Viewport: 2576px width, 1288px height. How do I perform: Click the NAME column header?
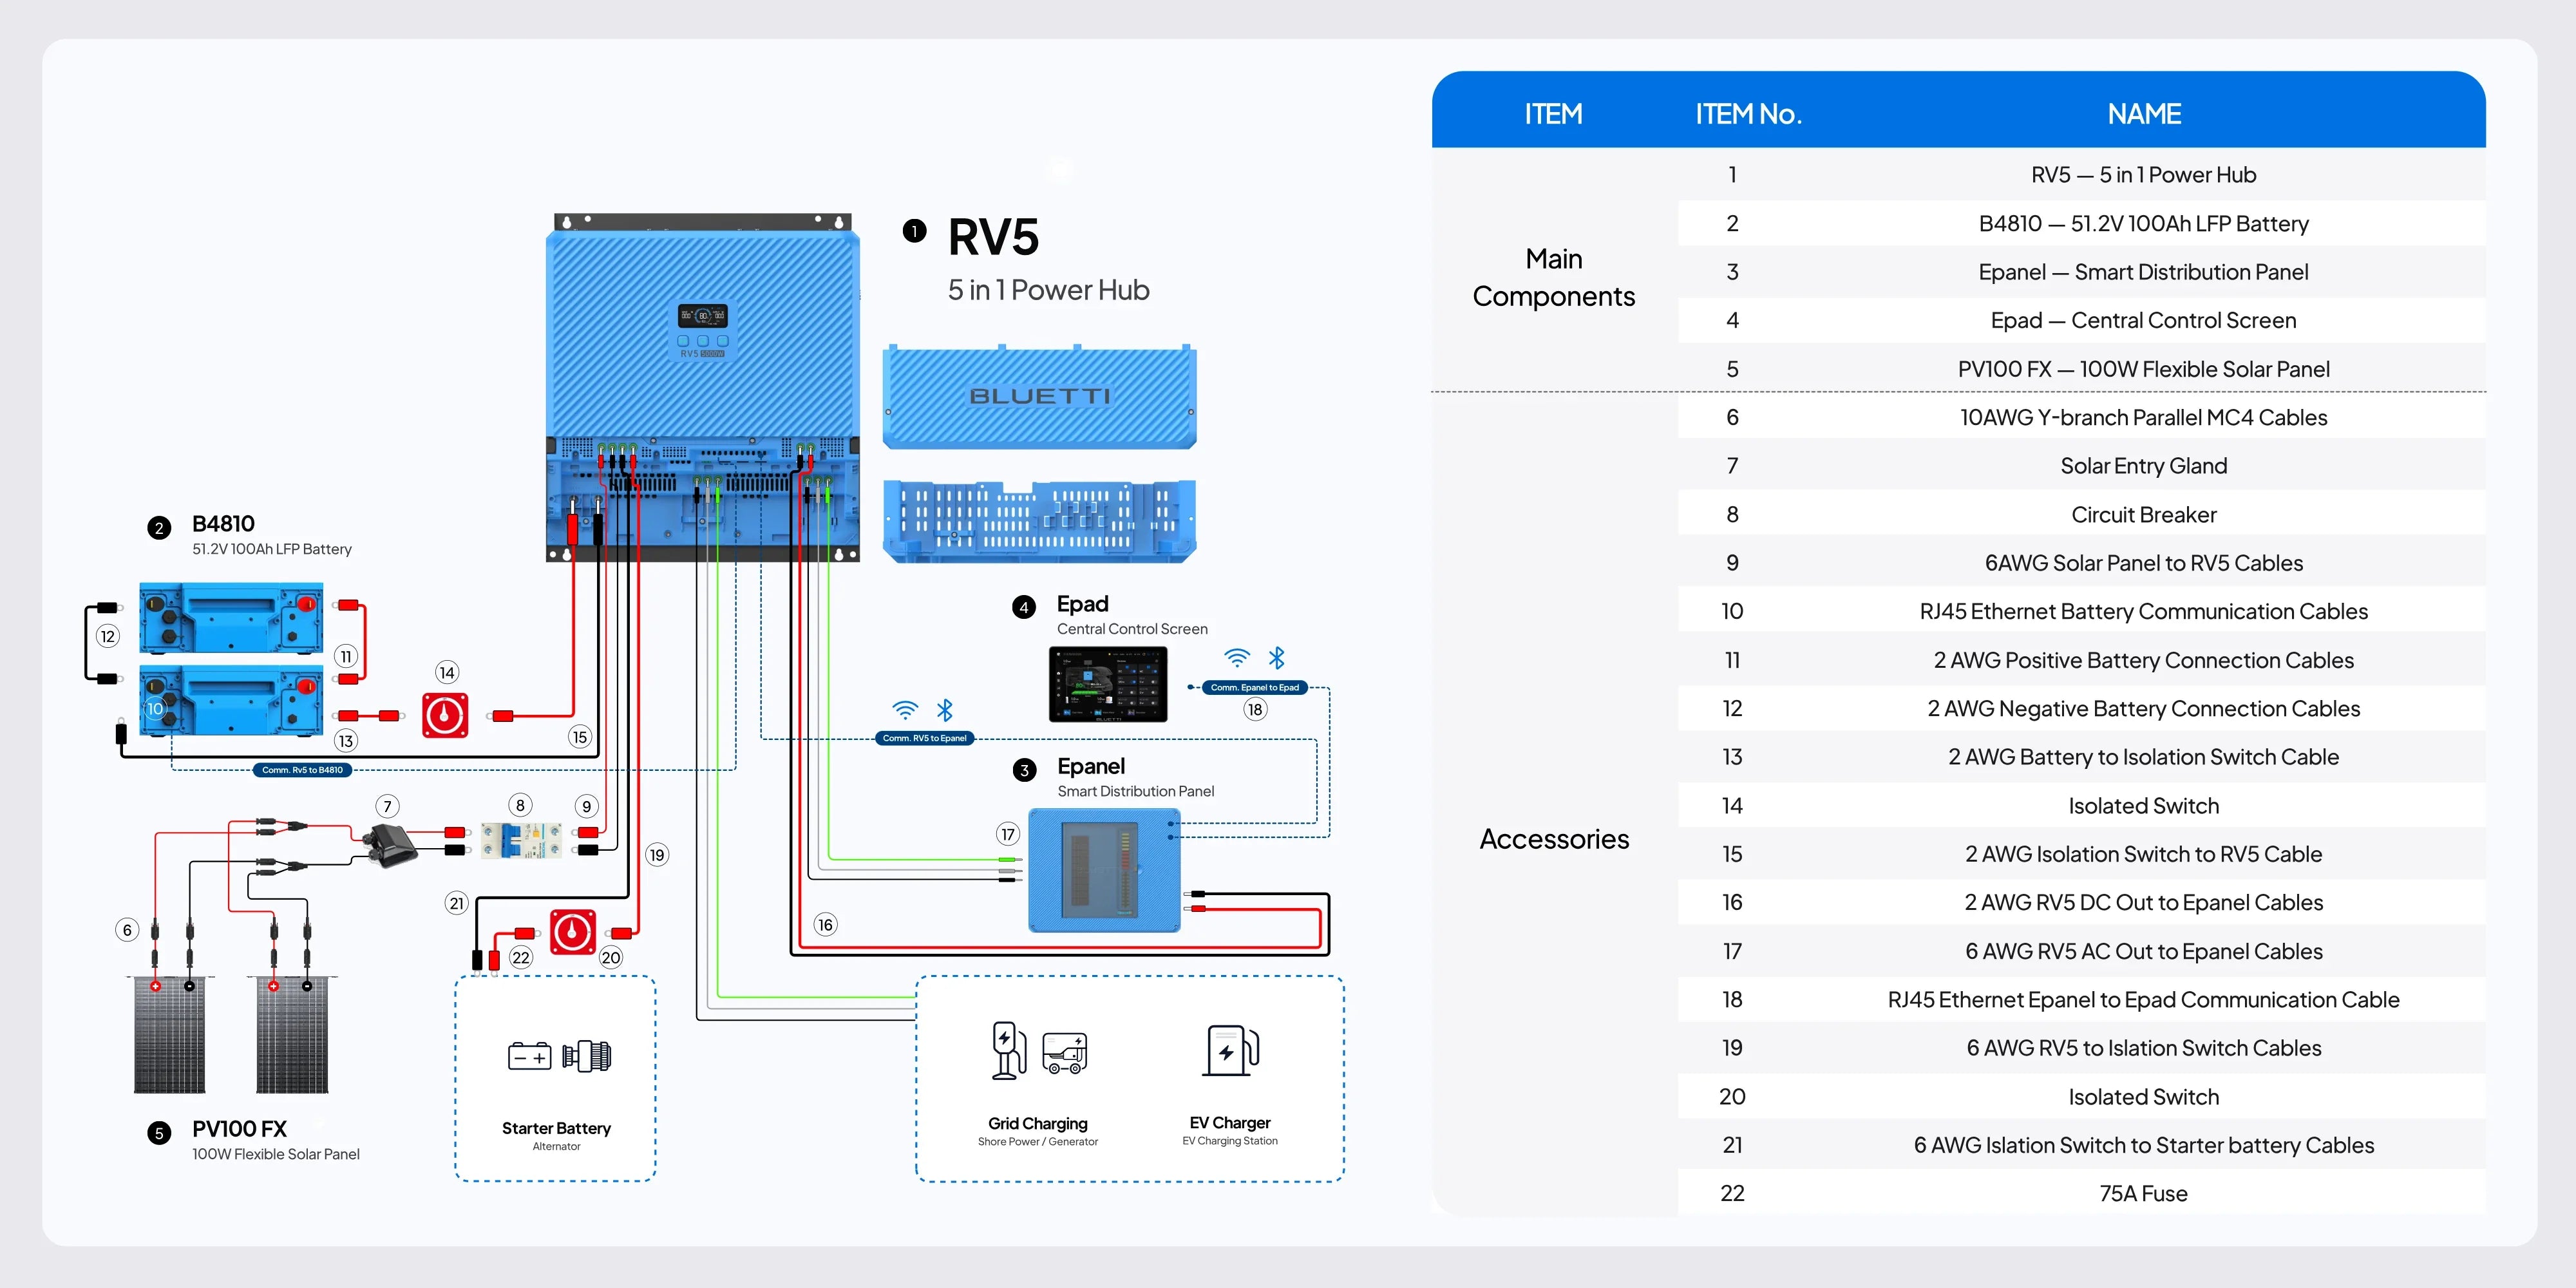(2144, 114)
